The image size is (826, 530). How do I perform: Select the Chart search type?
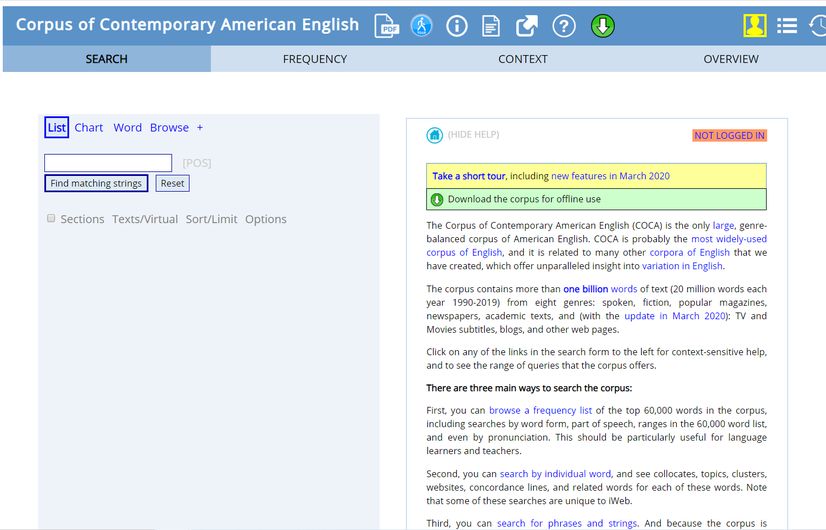click(88, 127)
